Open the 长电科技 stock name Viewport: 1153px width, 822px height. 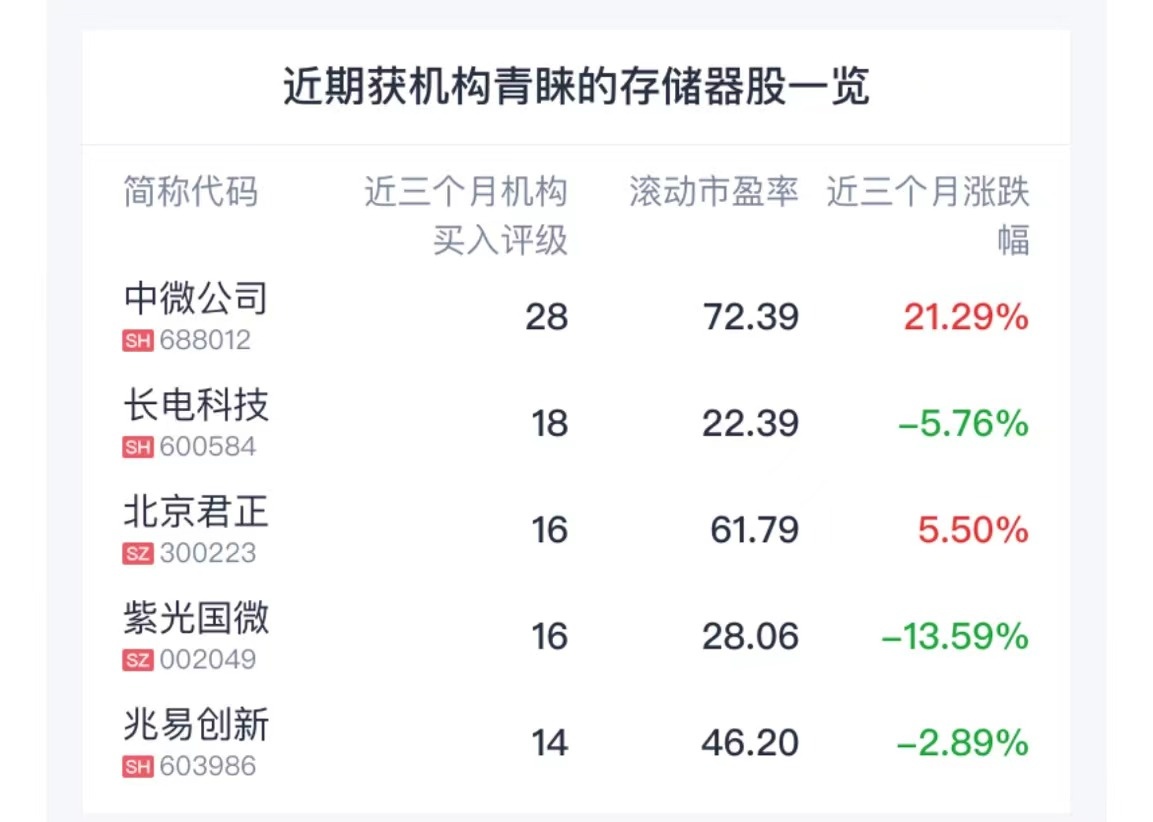[196, 405]
